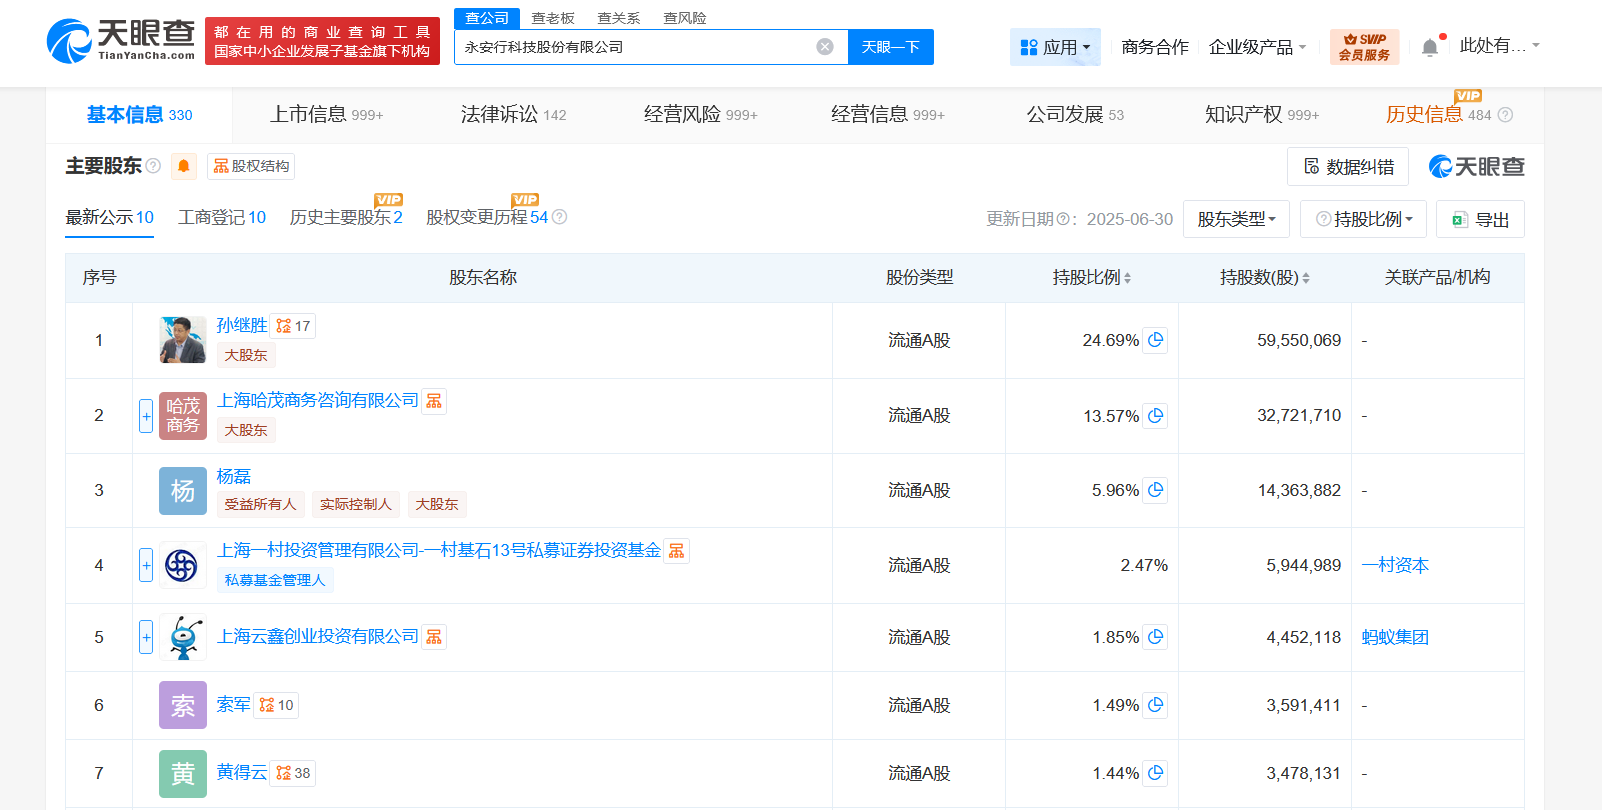Click the 索 avatar tile
The image size is (1602, 810).
(183, 705)
